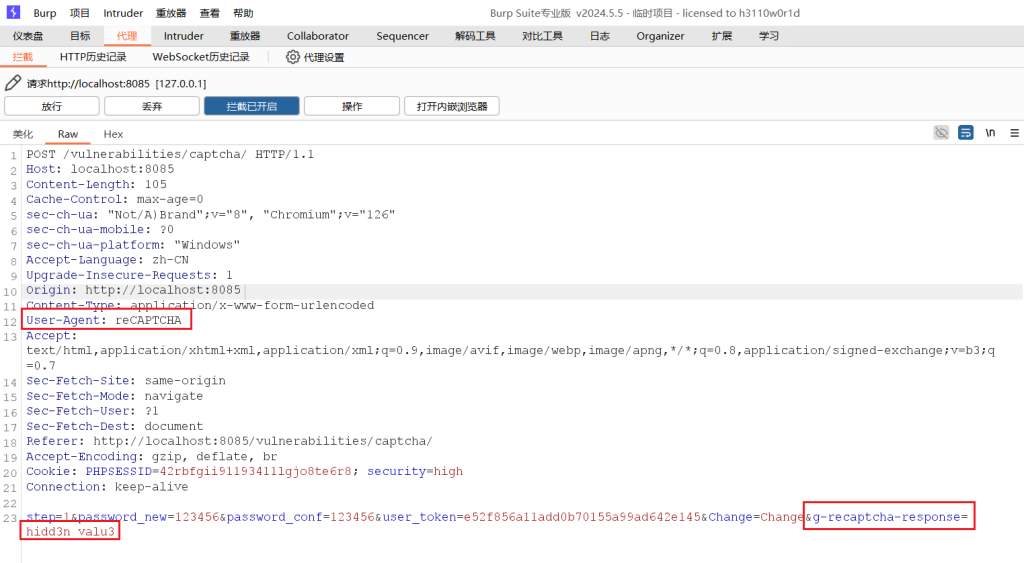Click the pencil edit icon beside request URL
The width and height of the screenshot is (1024, 563).
tap(13, 84)
